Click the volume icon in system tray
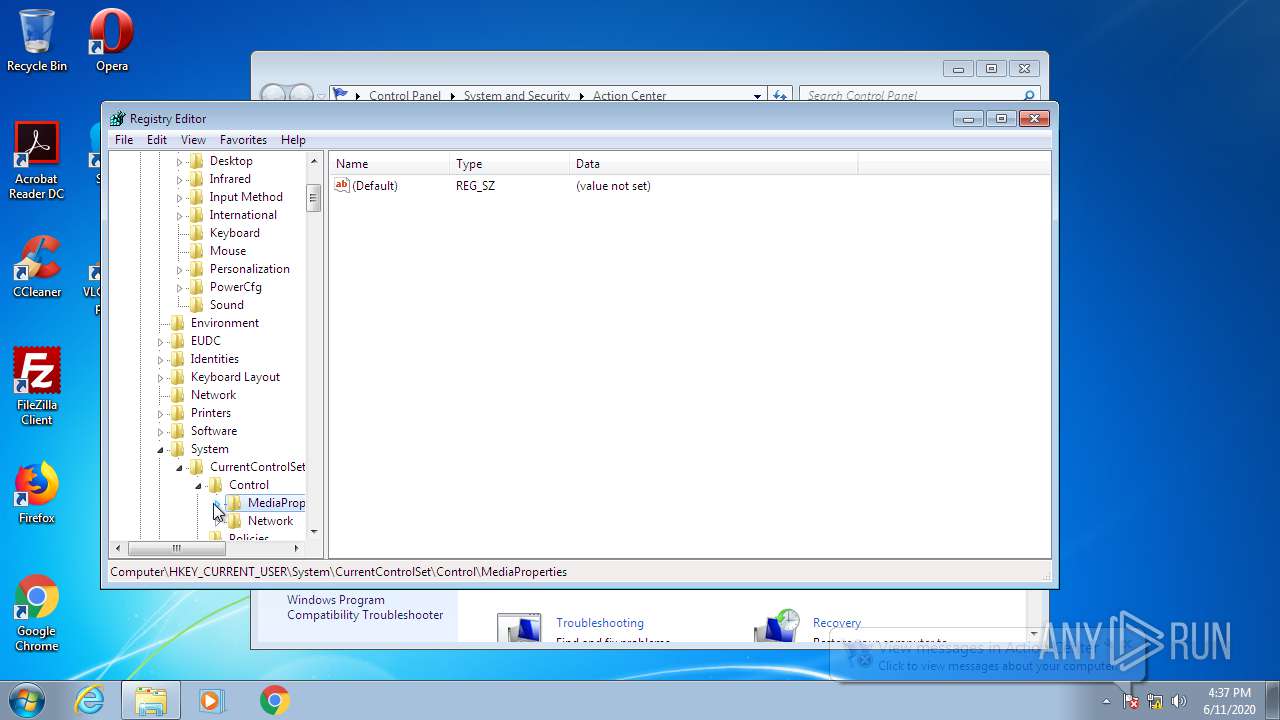This screenshot has height=720, width=1280. [x=1179, y=701]
